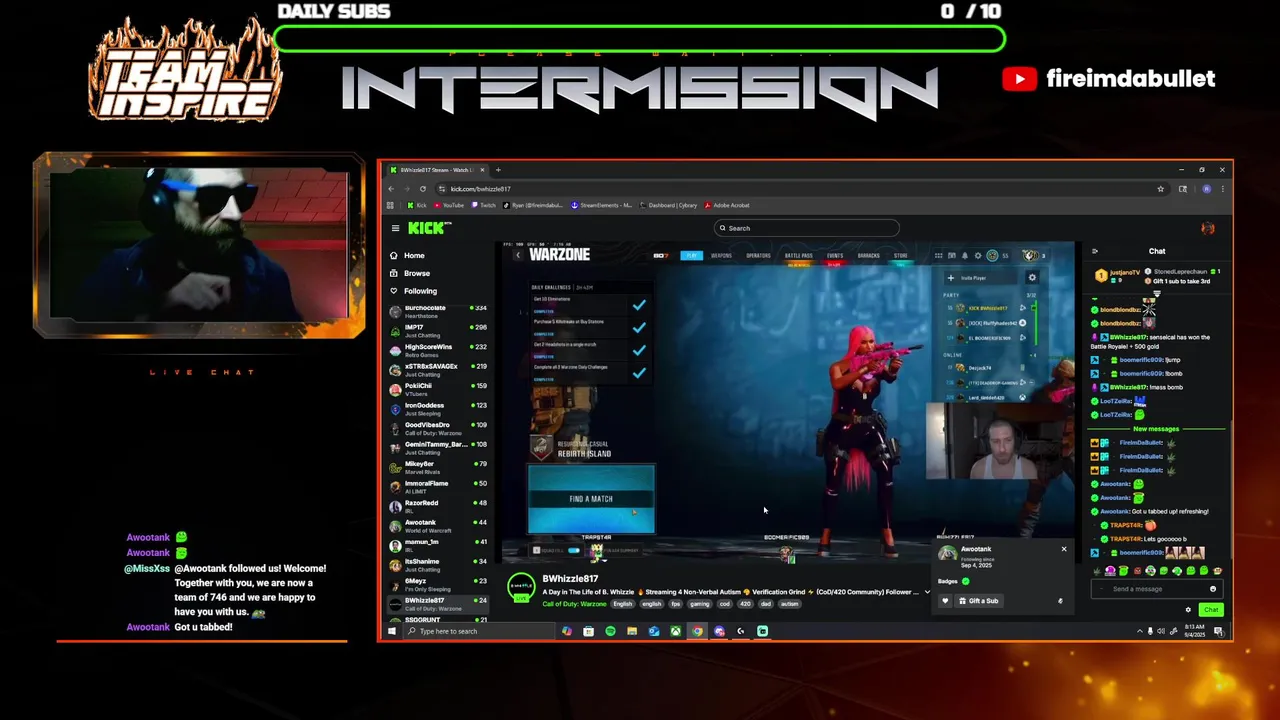
Task: Open the StreamElements bookmark
Action: coord(602,205)
